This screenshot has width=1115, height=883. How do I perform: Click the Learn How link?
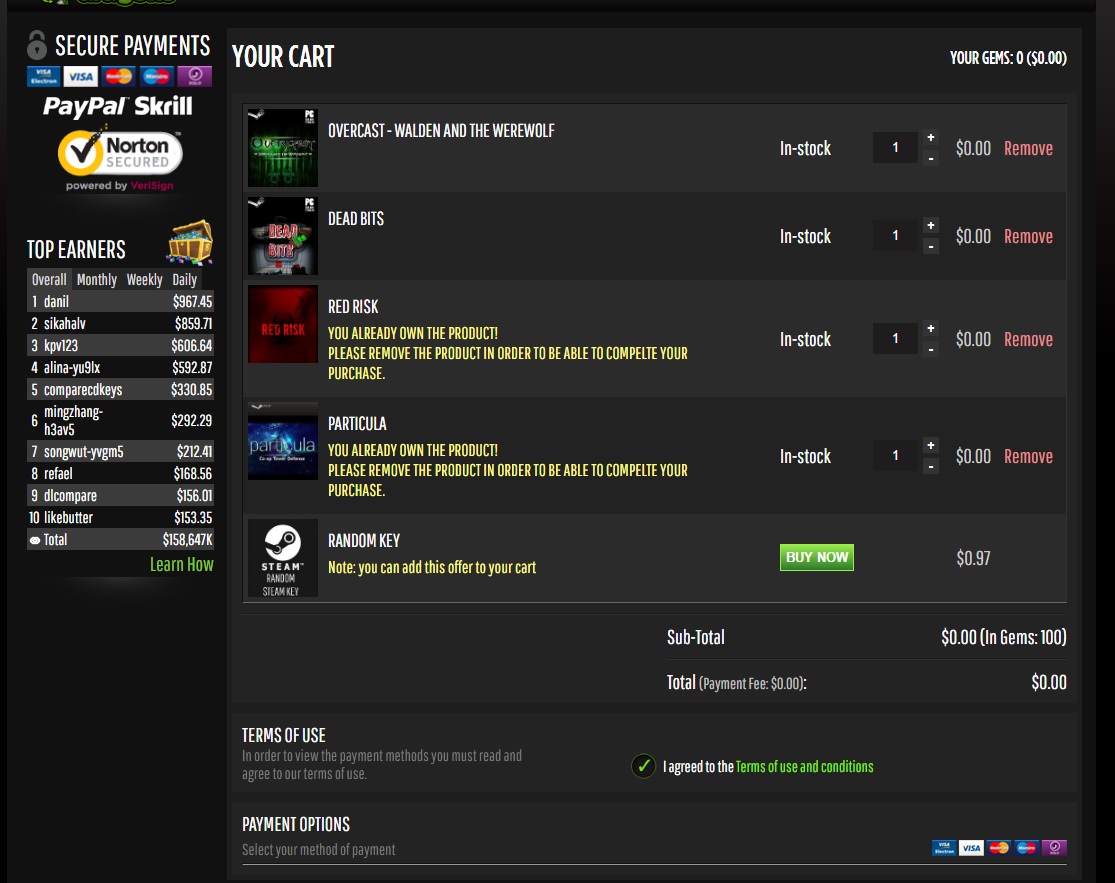(x=181, y=564)
